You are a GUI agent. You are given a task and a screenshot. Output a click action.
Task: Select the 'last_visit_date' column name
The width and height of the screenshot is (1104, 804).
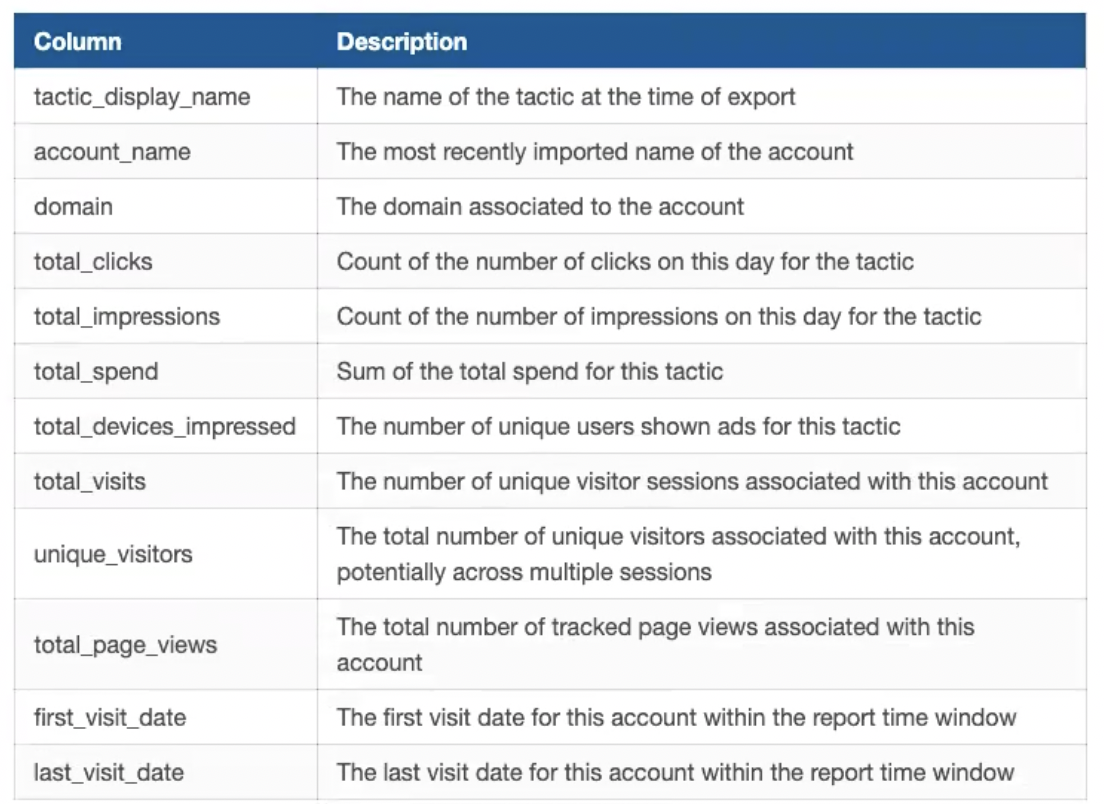pos(108,772)
